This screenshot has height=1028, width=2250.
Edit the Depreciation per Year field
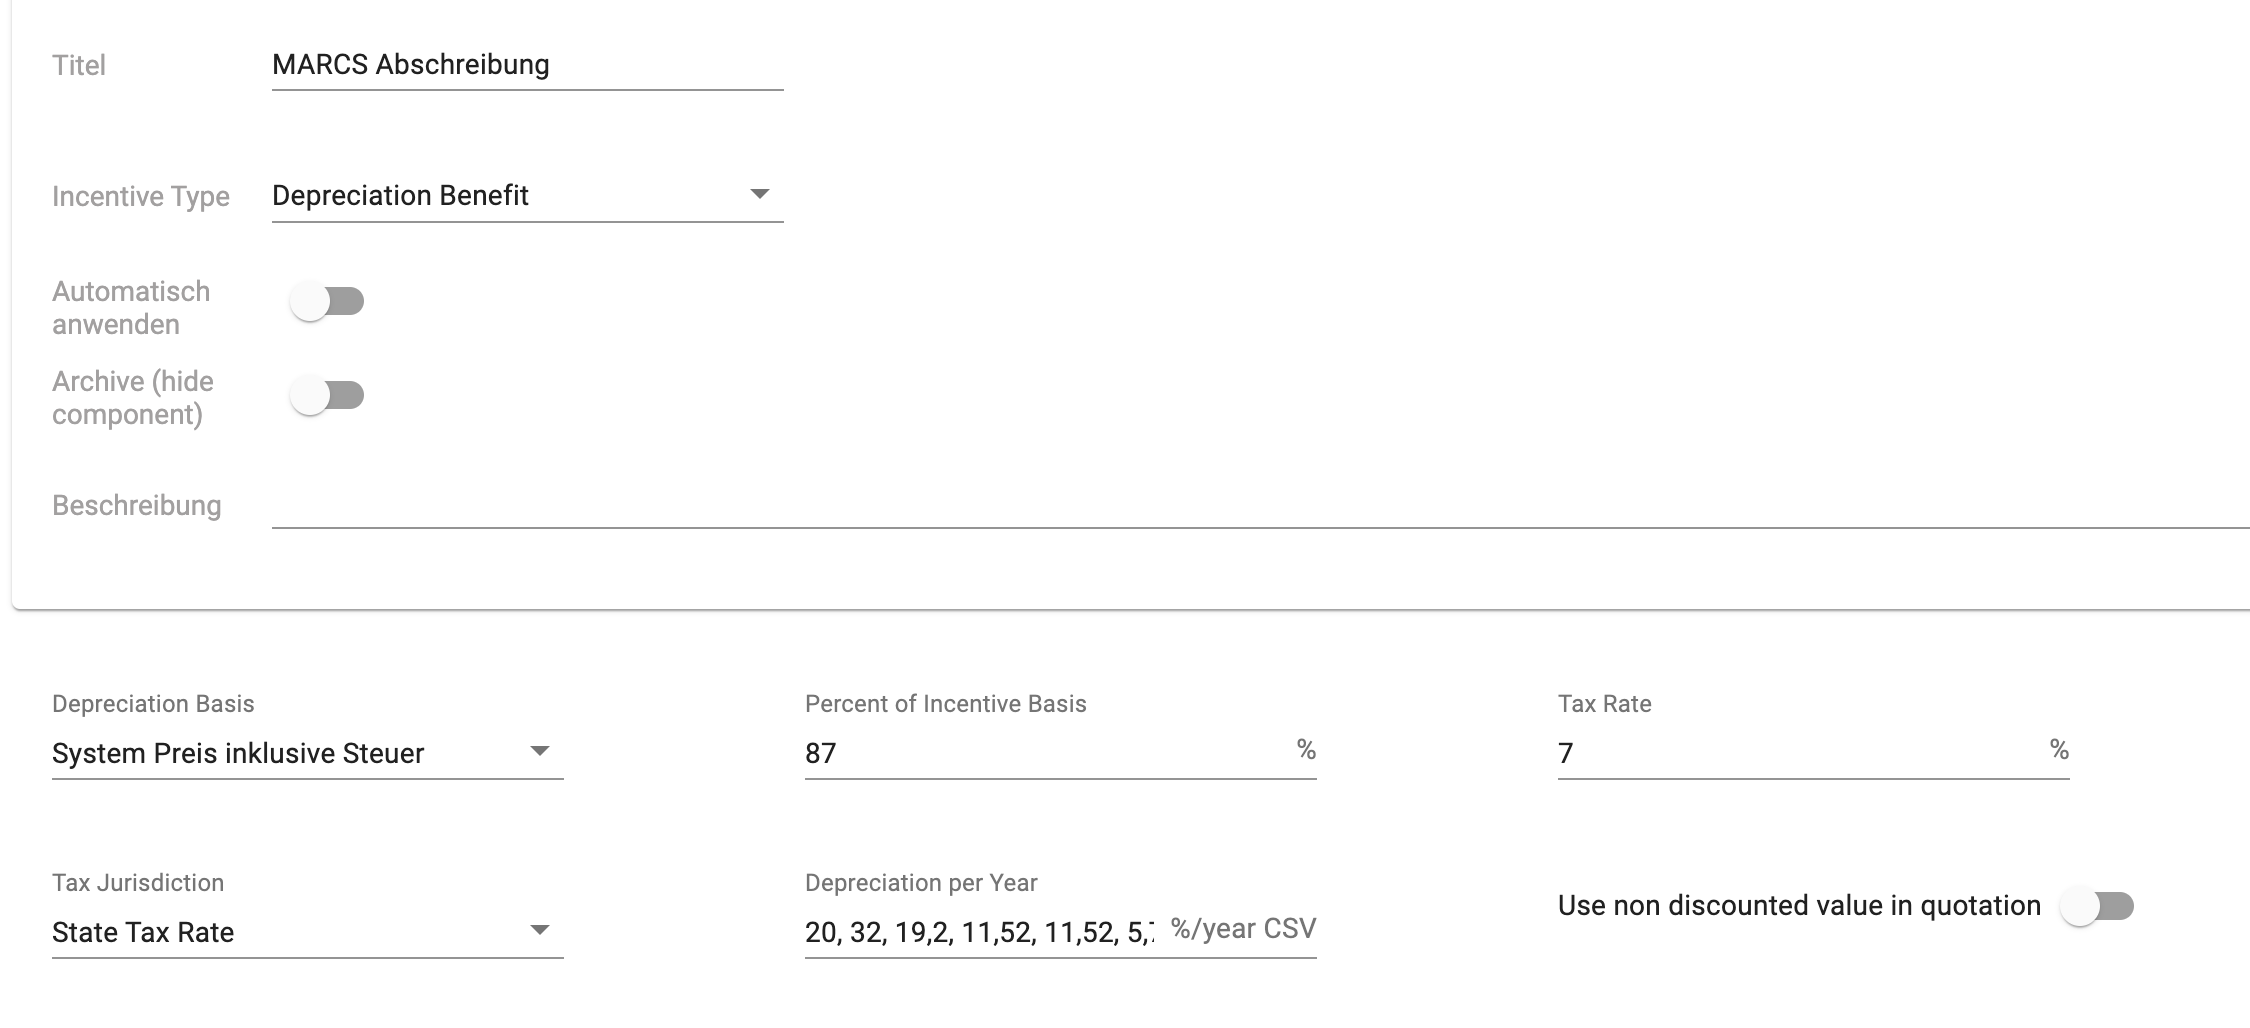tap(979, 932)
